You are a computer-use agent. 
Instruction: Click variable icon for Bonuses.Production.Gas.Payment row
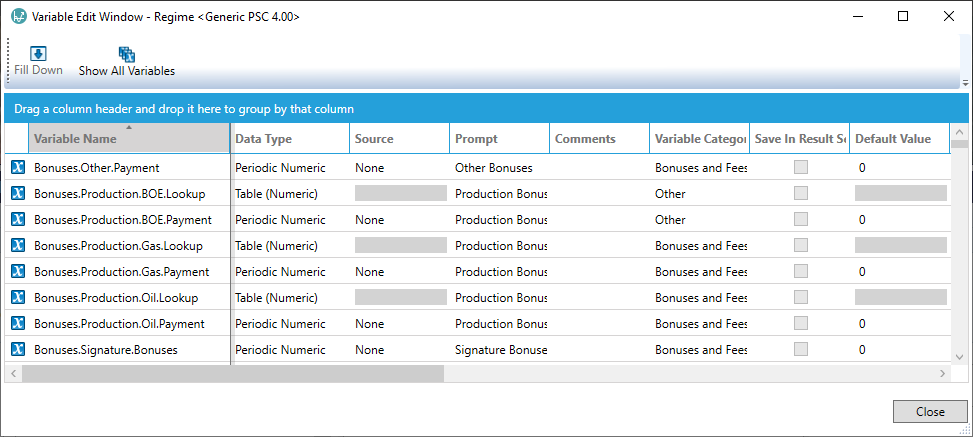click(x=18, y=272)
